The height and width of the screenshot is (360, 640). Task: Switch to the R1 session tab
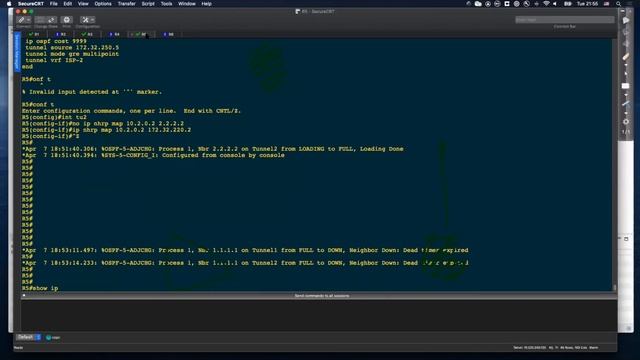click(34, 34)
